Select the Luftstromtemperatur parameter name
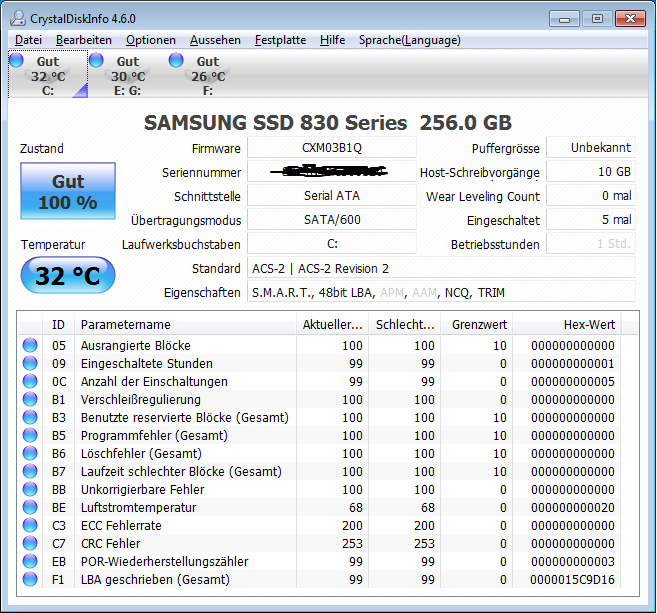The image size is (657, 613). [x=138, y=507]
